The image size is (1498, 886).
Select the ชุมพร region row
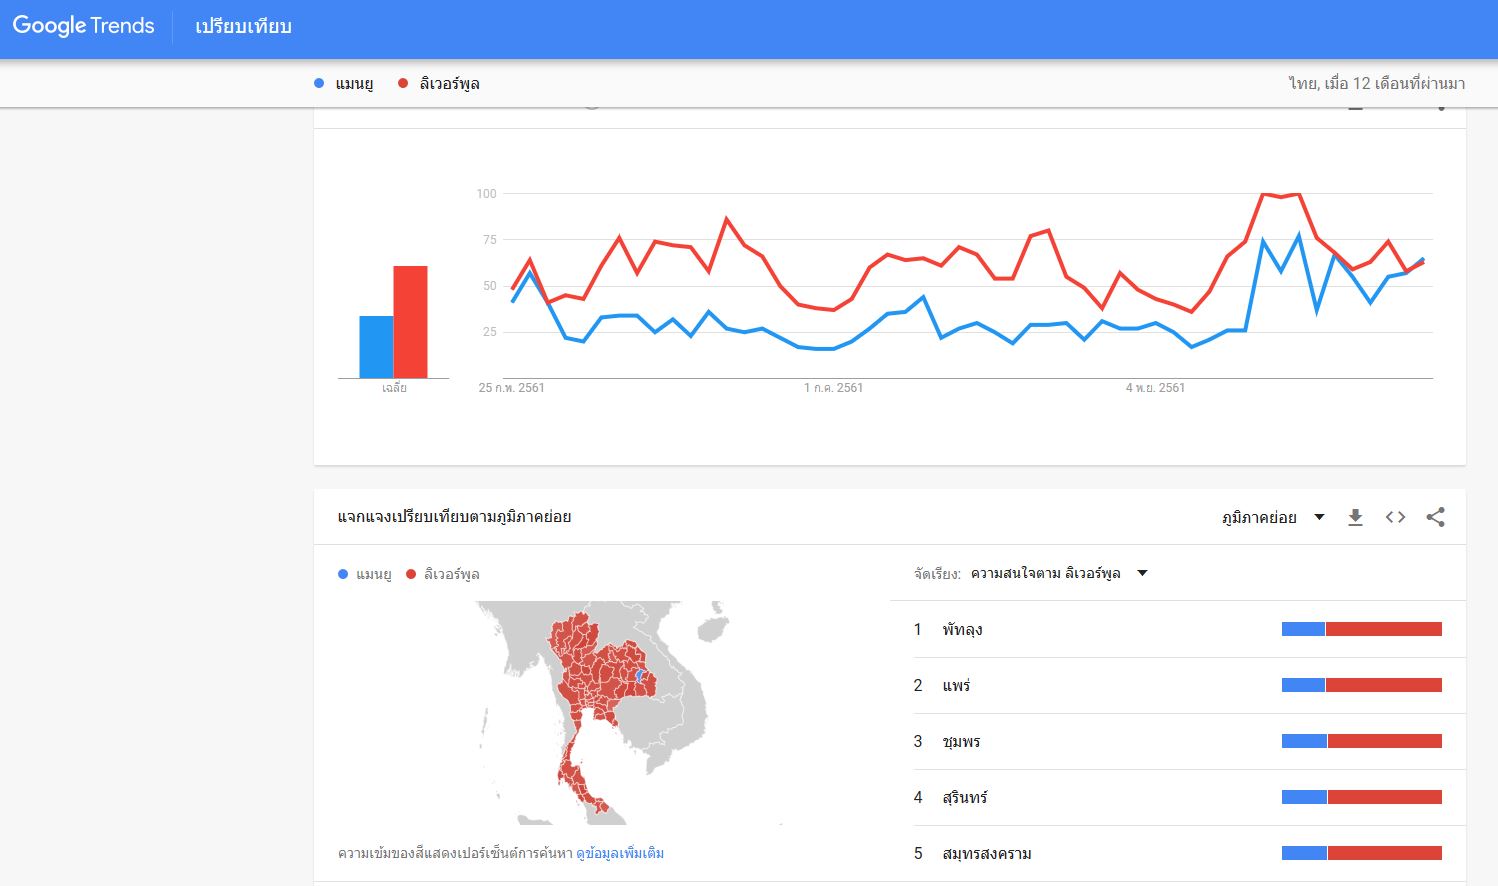point(1189,741)
